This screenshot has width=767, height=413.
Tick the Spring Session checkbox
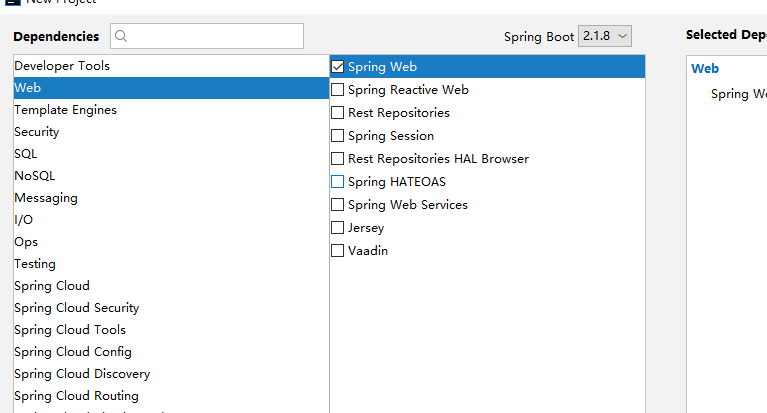coord(338,136)
